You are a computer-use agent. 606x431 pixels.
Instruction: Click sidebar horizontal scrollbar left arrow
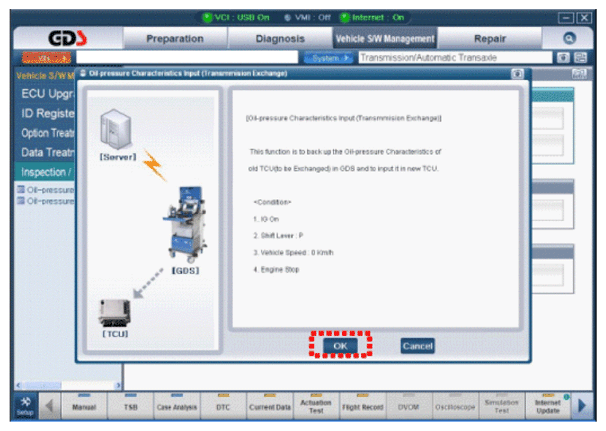19,385
